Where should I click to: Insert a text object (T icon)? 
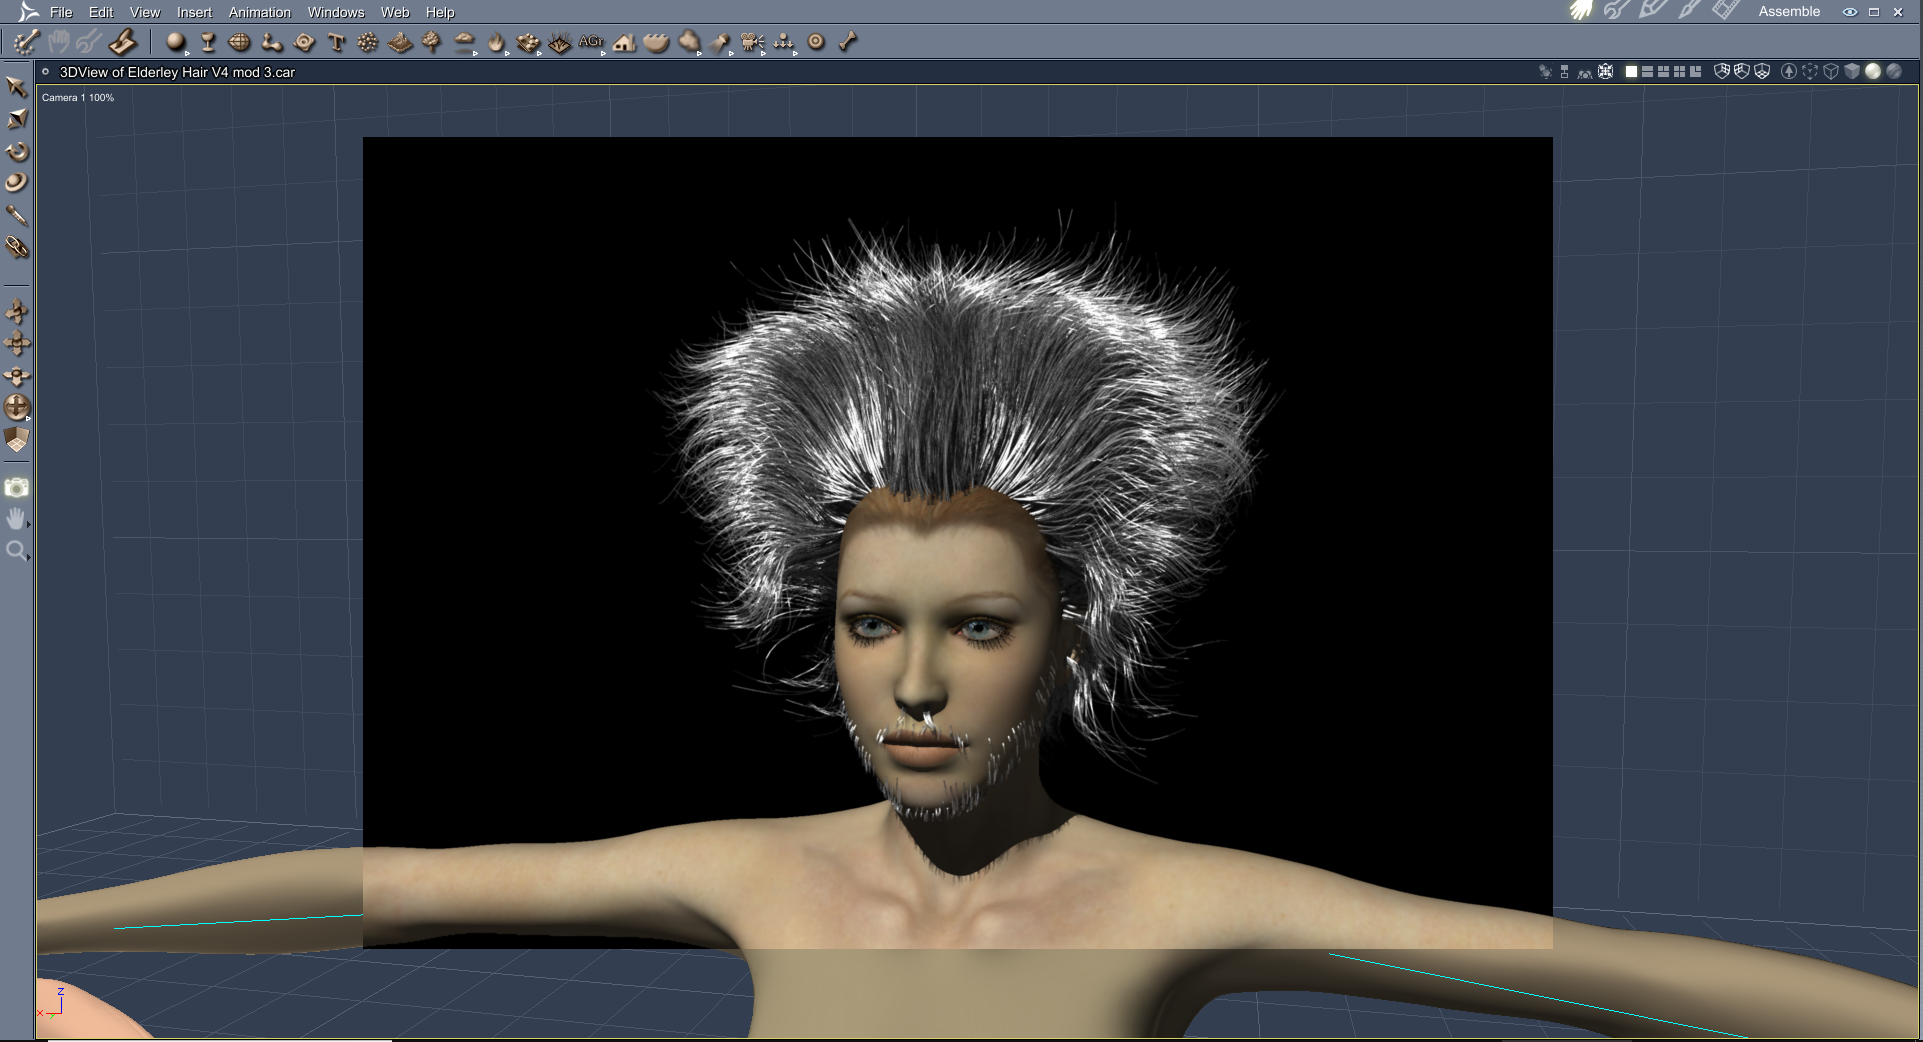[336, 42]
